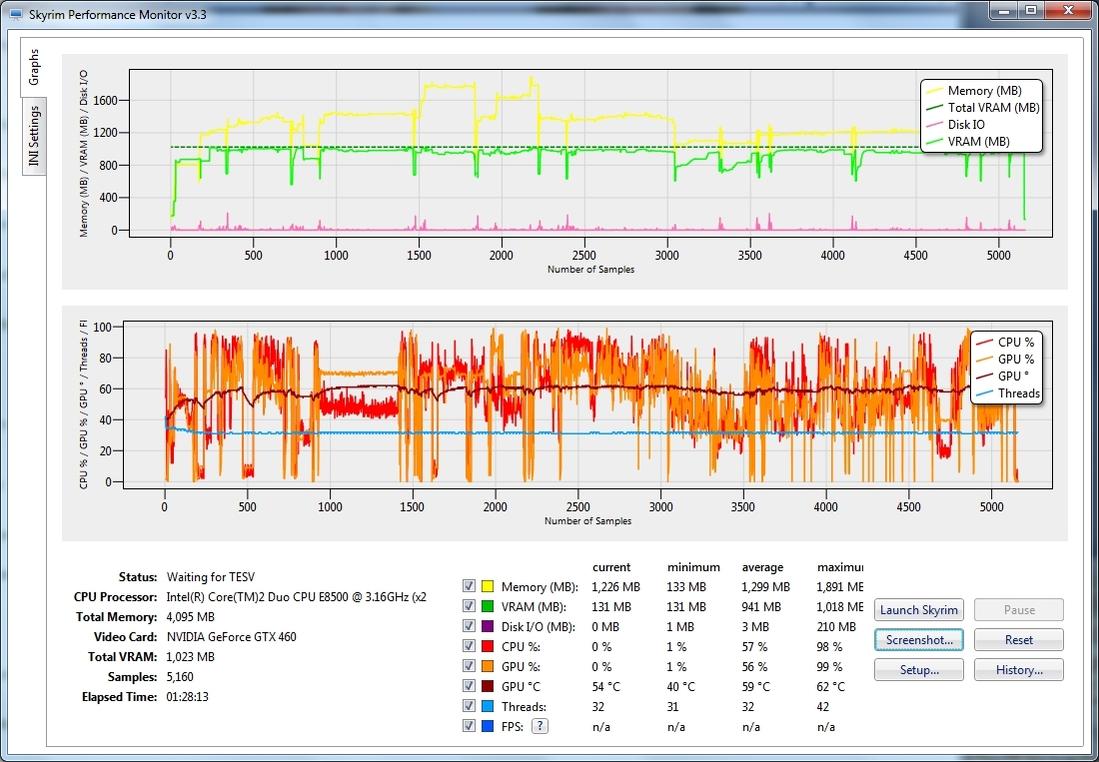Pick the dark red GPU °C swatch
1099x762 pixels.
coord(488,686)
